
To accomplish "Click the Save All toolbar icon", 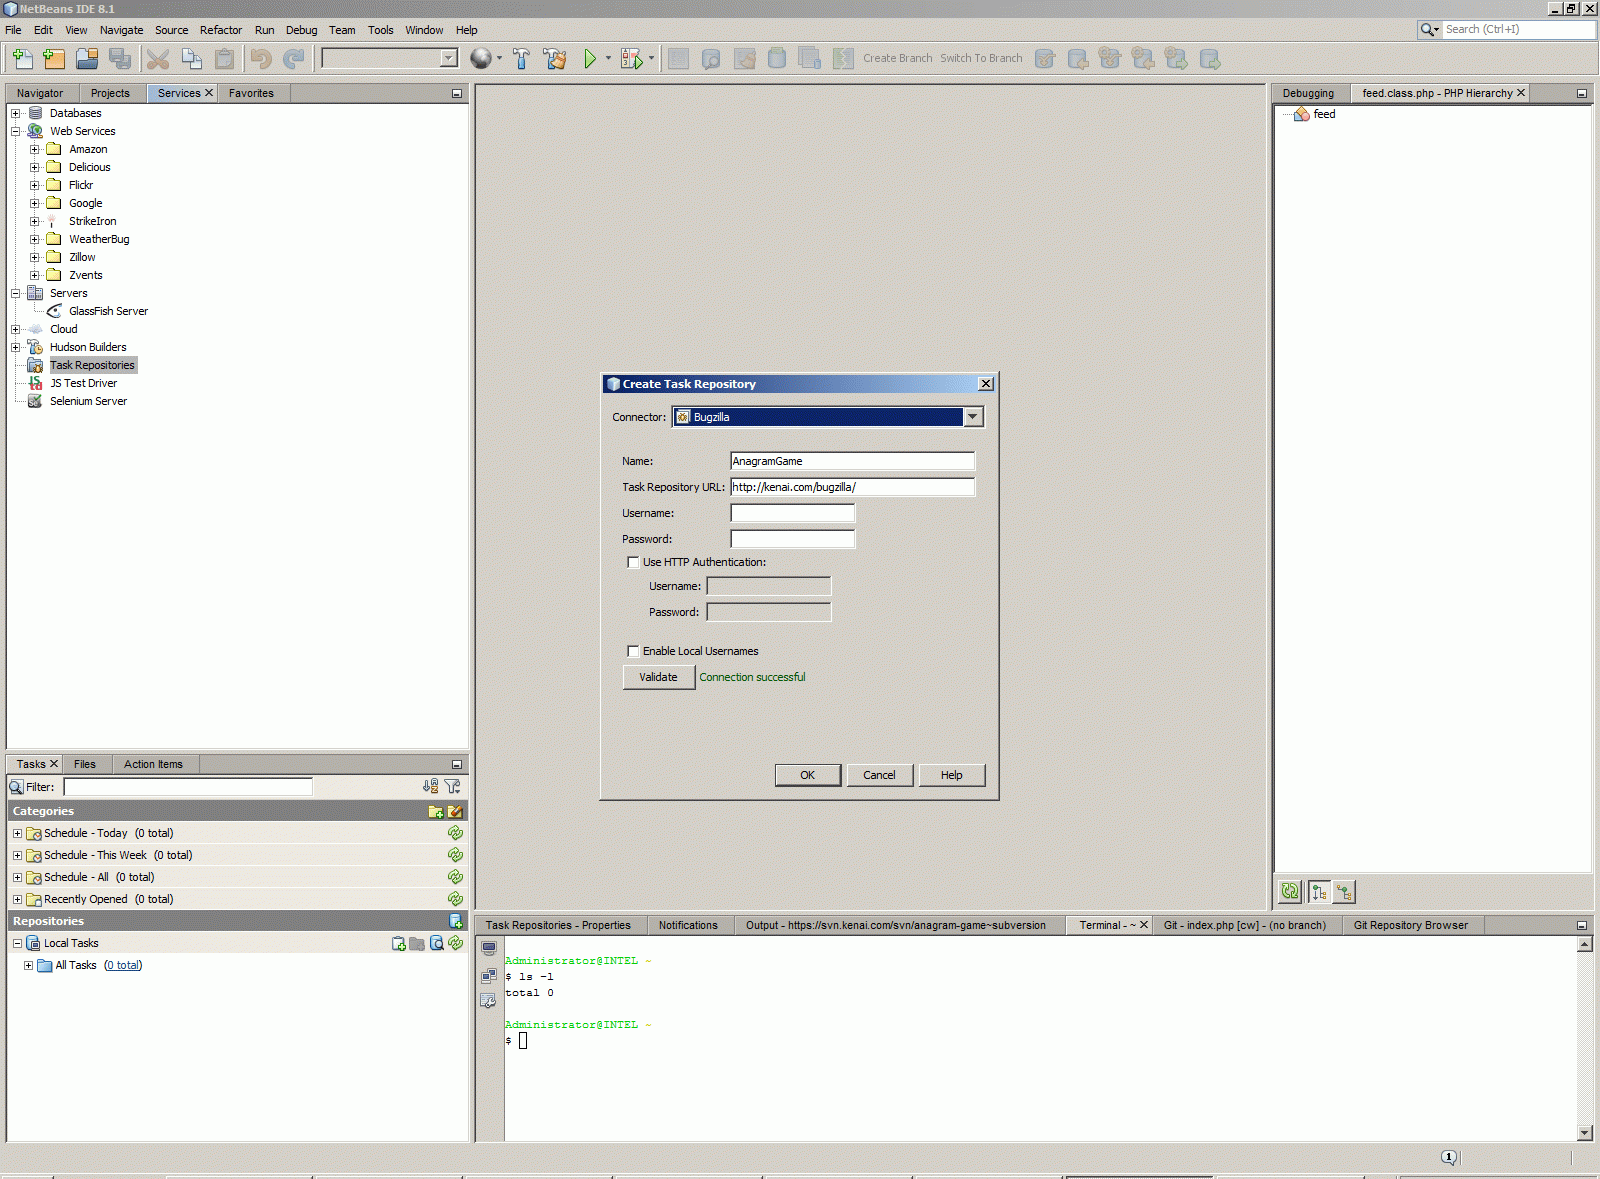I will pyautogui.click(x=120, y=59).
